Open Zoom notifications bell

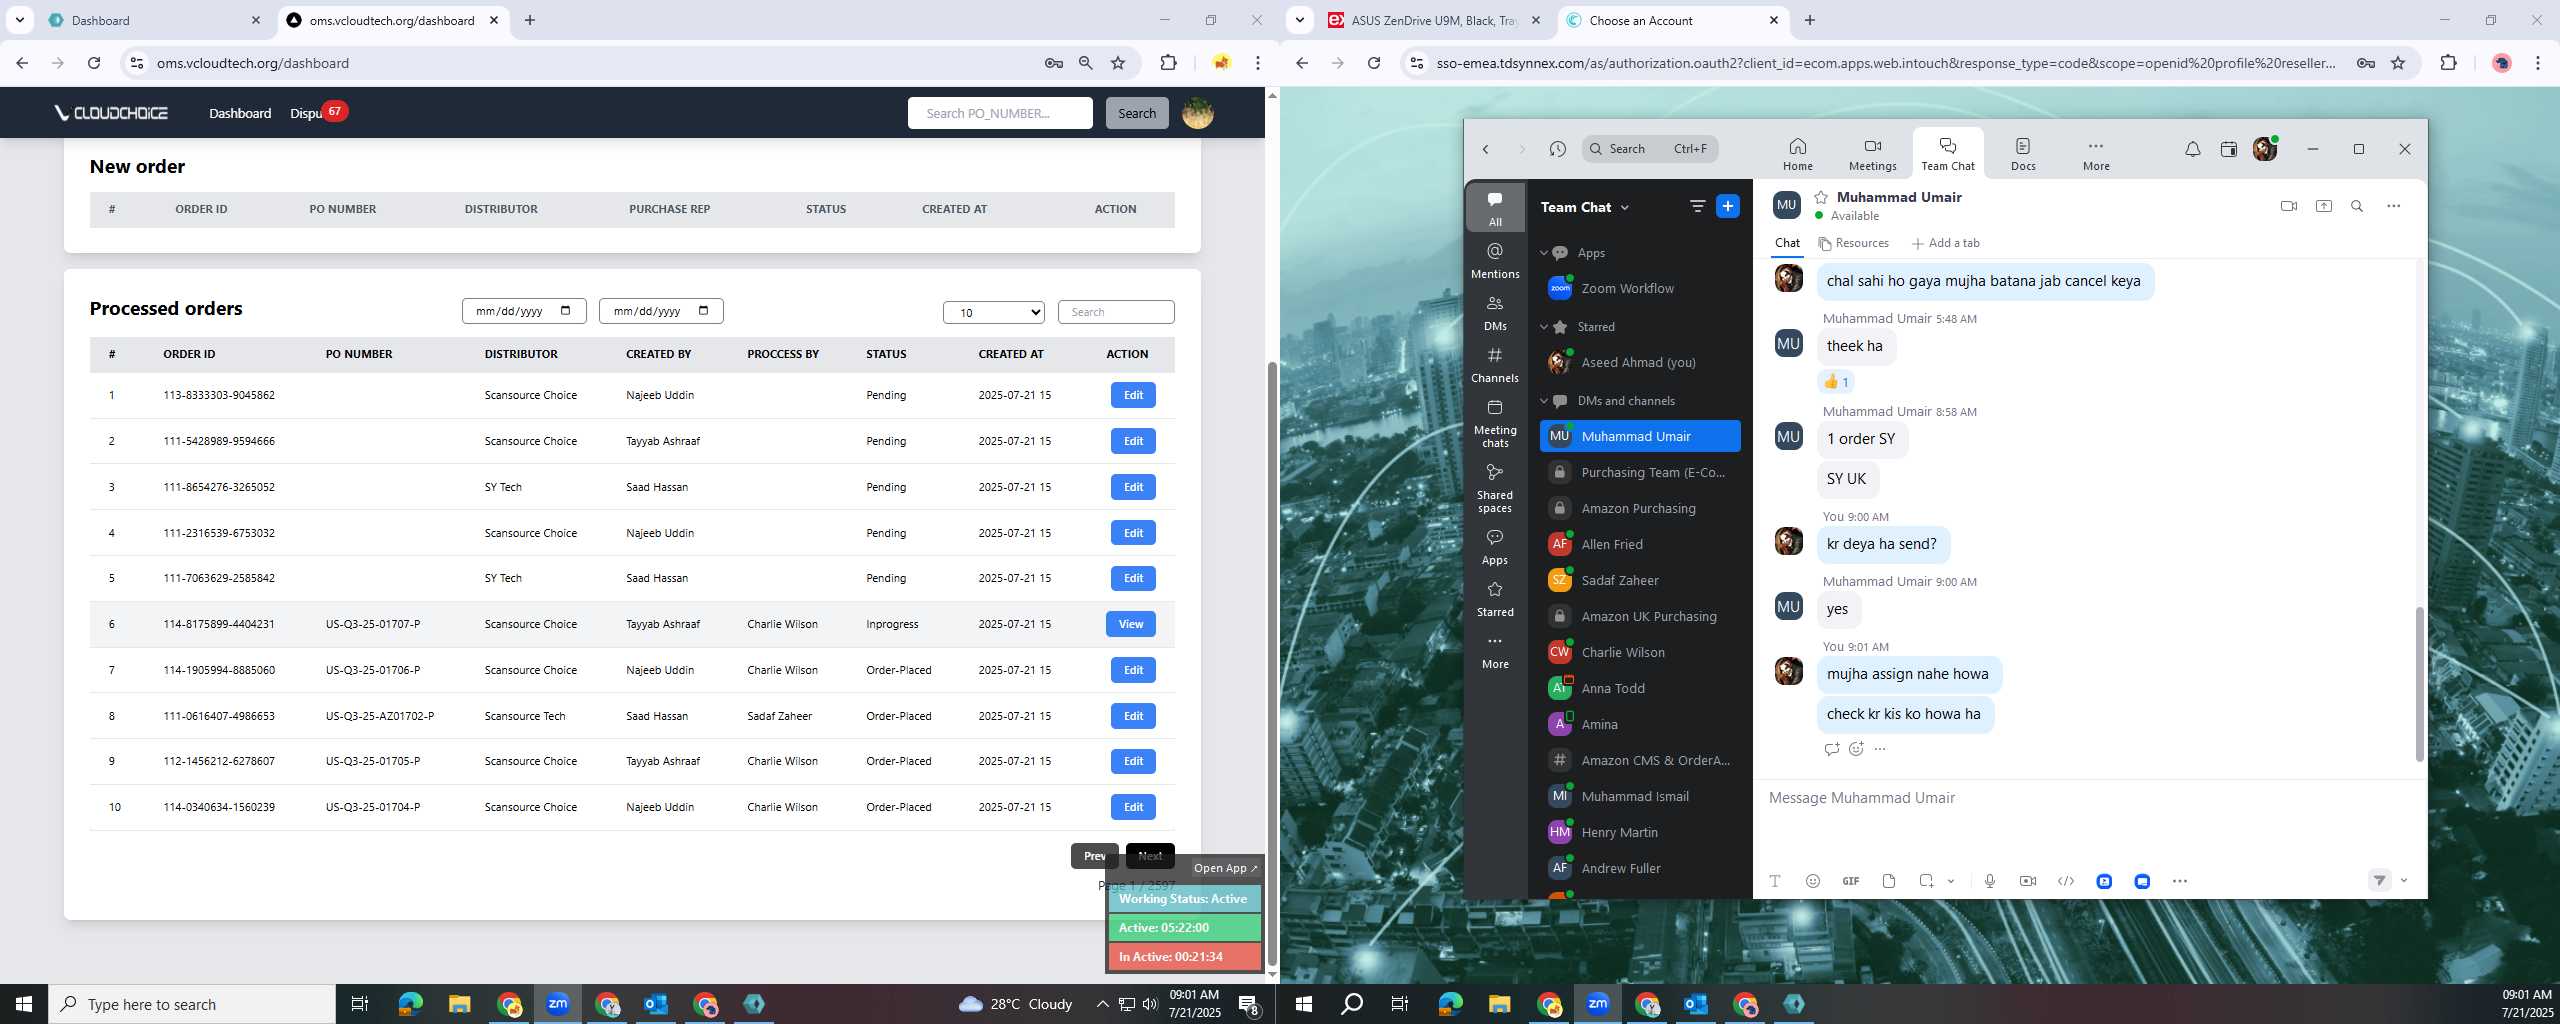point(2192,149)
